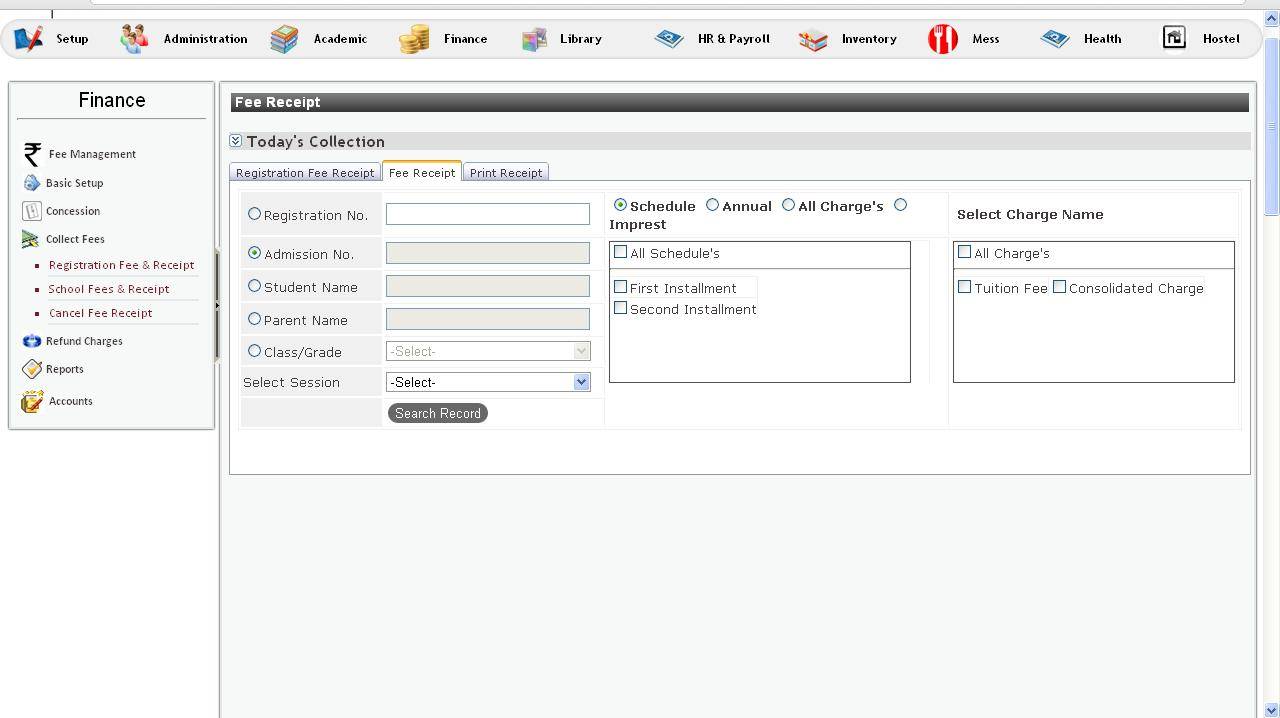Click the Reports sidebar icon
This screenshot has height=718, width=1280.
(x=32, y=369)
